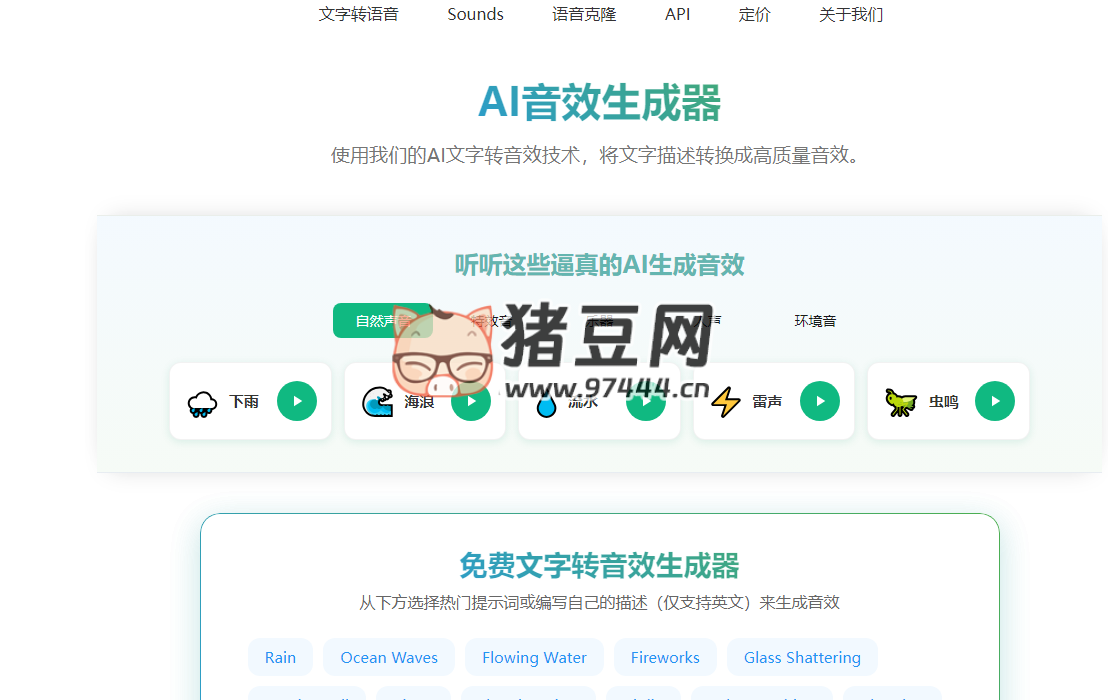Play the 下雨 sound effect
Viewport: 1108px width, 700px height.
pos(296,400)
